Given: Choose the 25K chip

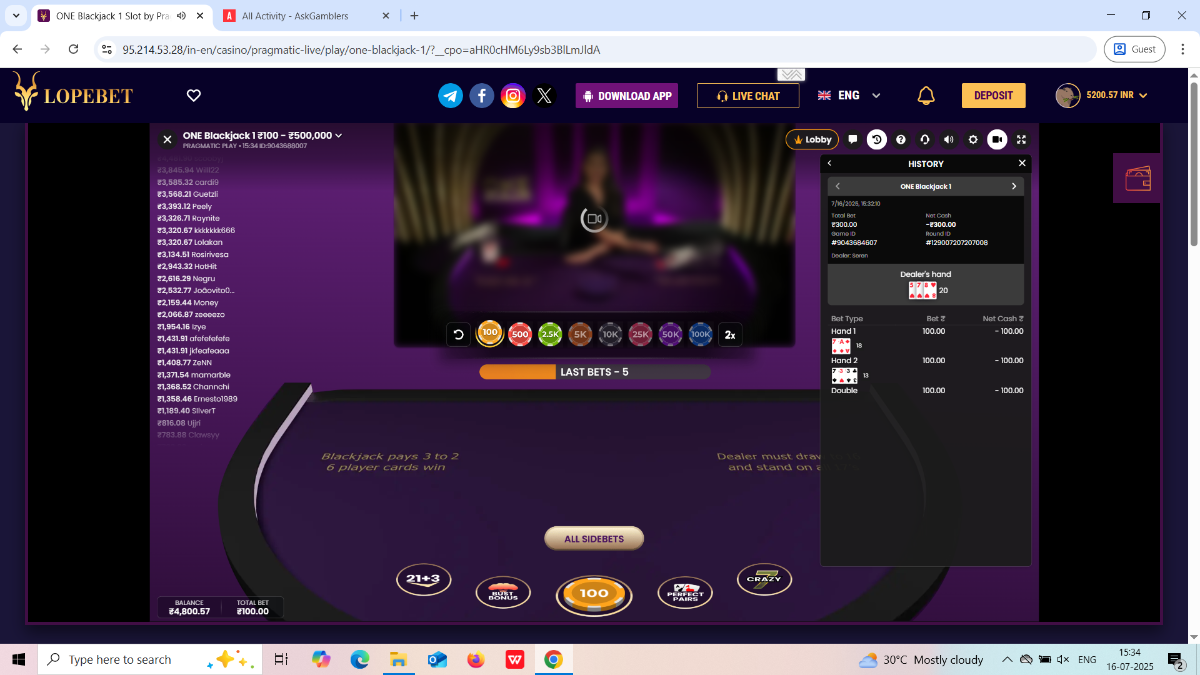Looking at the screenshot, I should click(x=640, y=335).
